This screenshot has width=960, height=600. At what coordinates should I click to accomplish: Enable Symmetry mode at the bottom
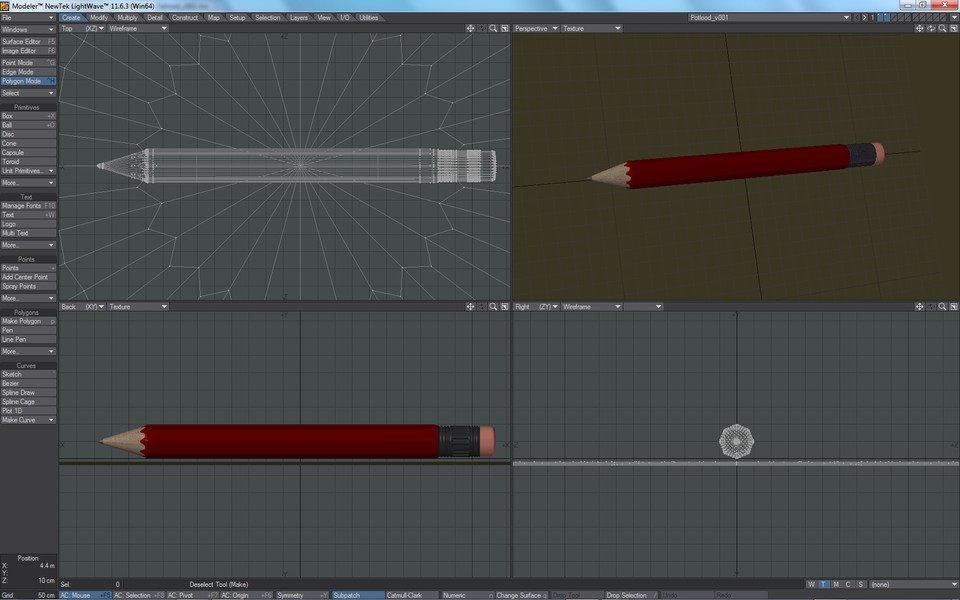[x=291, y=594]
